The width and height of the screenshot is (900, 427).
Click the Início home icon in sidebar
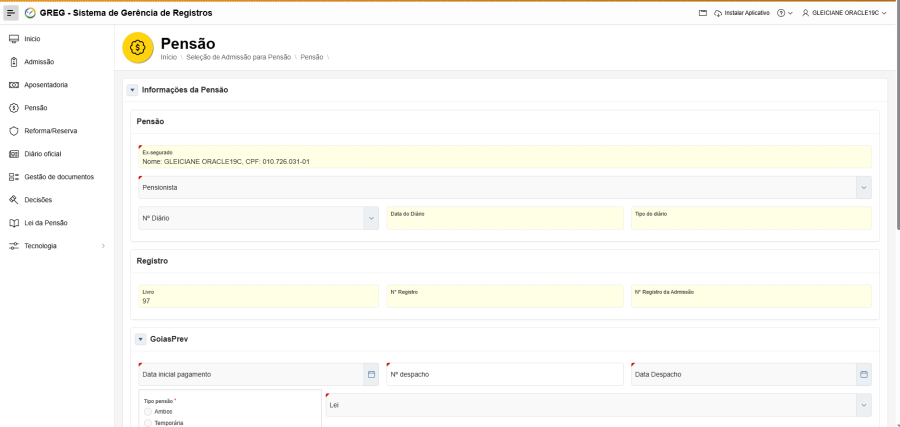pos(14,39)
